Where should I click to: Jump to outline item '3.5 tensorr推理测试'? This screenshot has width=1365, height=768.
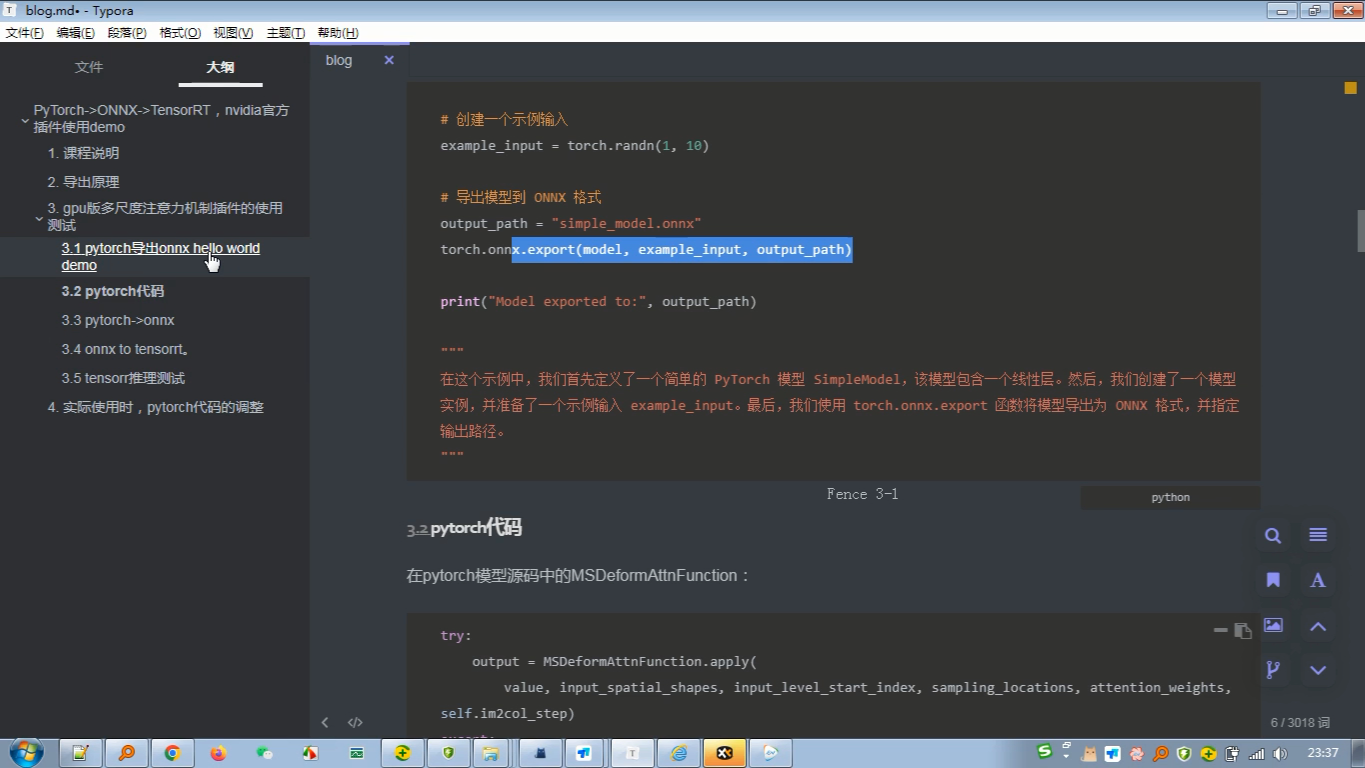click(x=123, y=378)
